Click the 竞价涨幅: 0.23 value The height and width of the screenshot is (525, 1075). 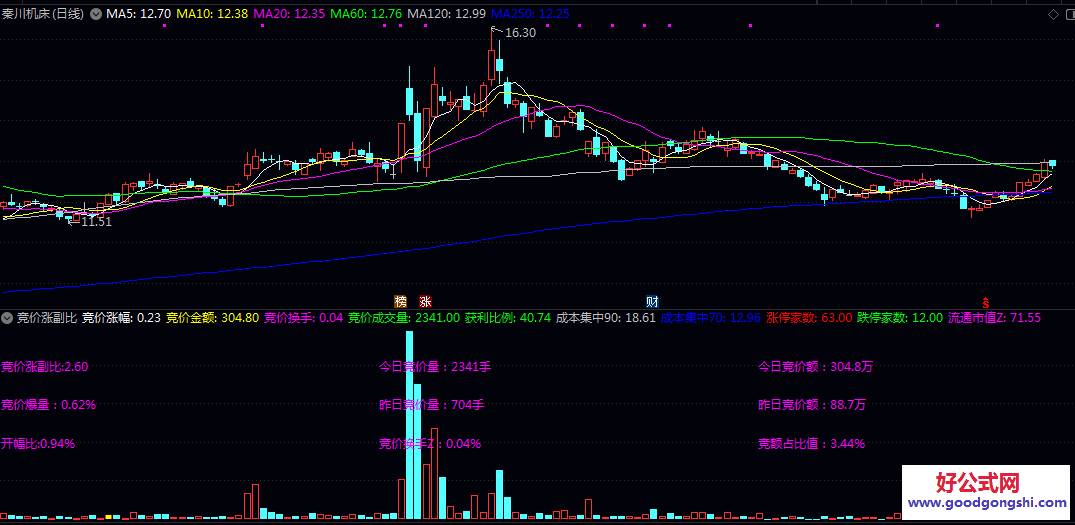point(121,317)
